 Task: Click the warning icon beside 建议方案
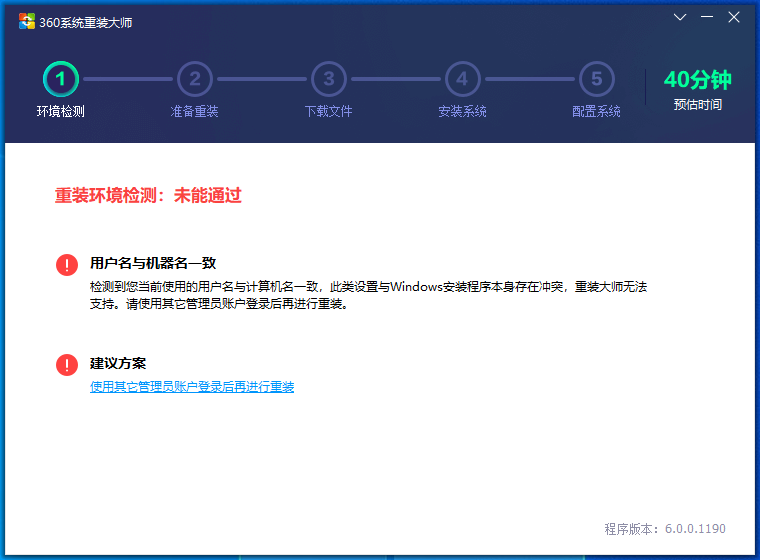pyautogui.click(x=66, y=364)
